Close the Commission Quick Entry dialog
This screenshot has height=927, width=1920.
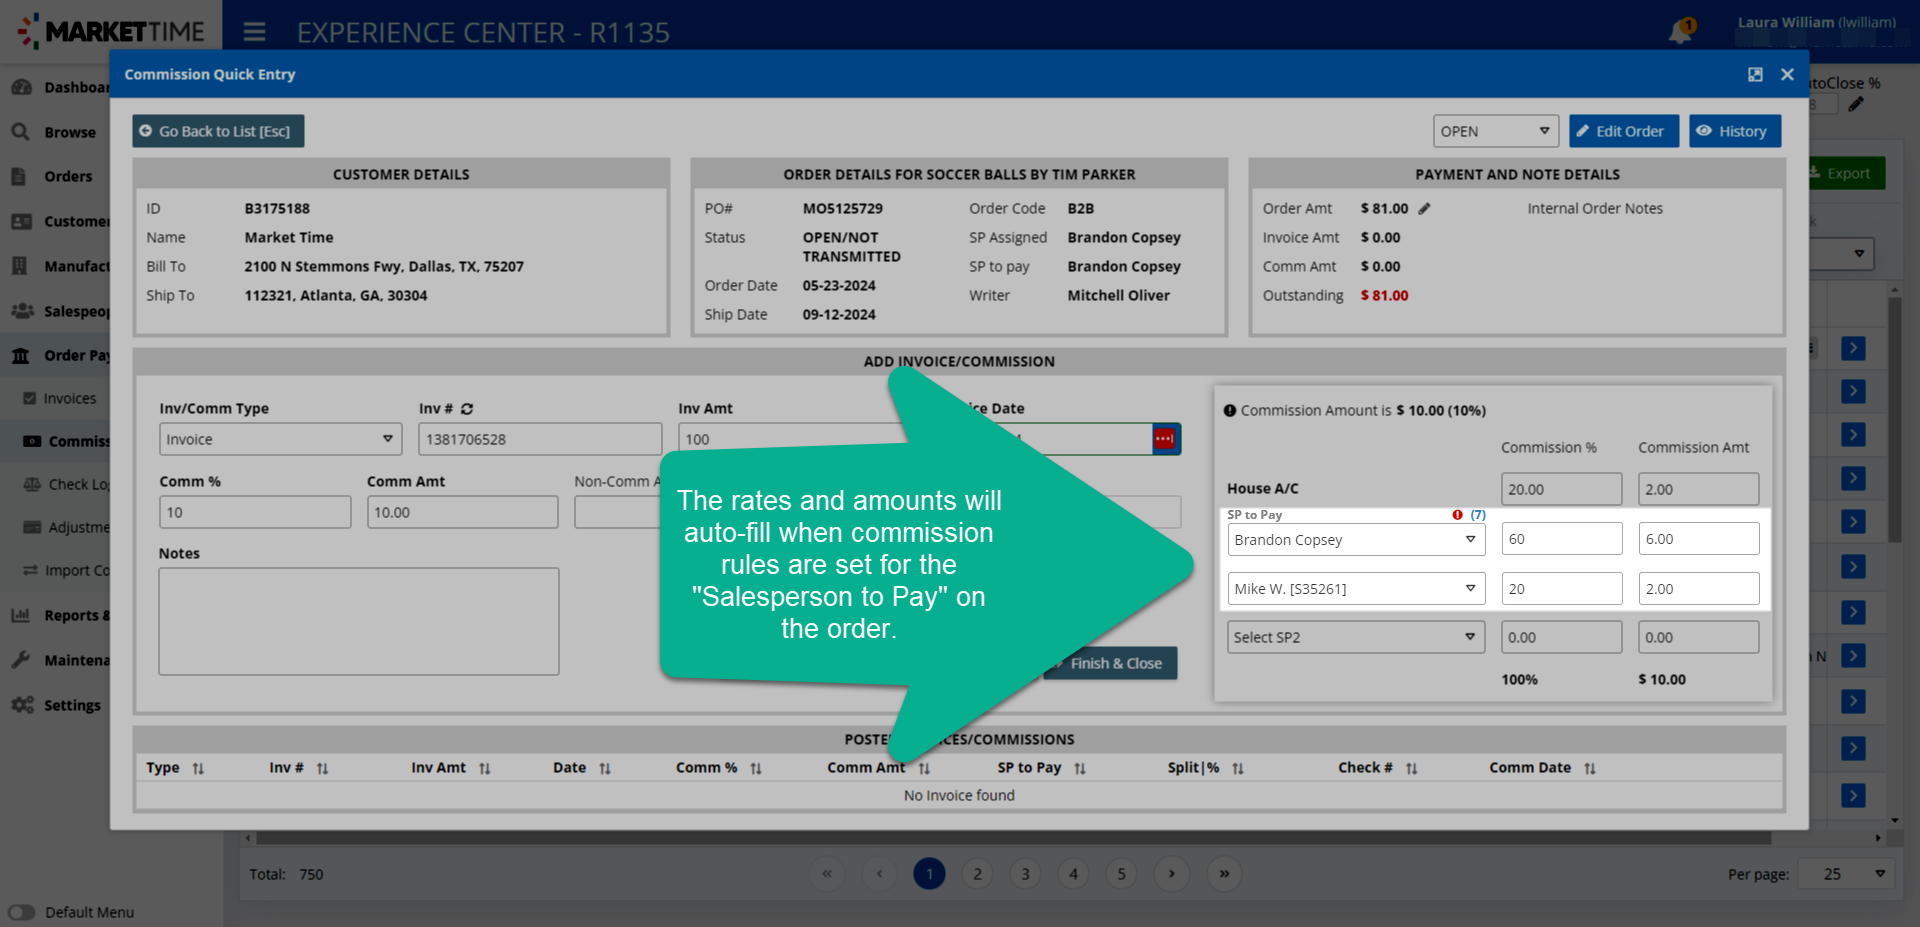click(x=1787, y=75)
